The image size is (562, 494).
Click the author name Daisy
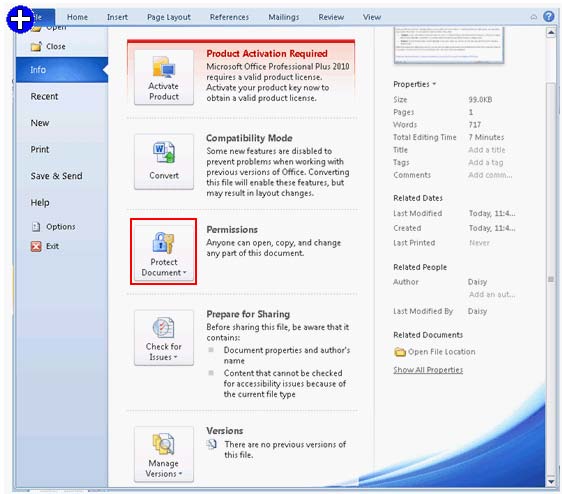click(477, 282)
